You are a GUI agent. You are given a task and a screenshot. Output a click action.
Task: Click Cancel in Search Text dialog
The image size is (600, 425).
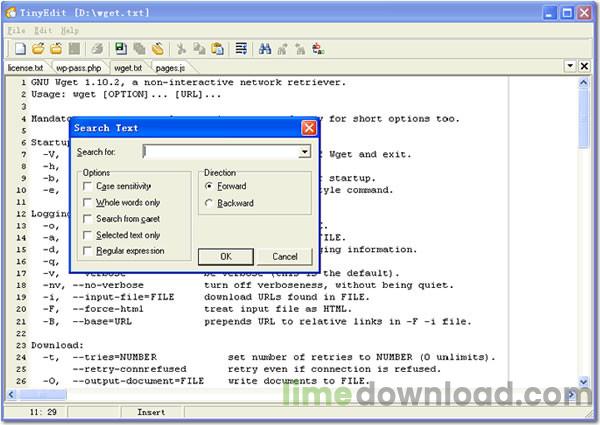285,256
